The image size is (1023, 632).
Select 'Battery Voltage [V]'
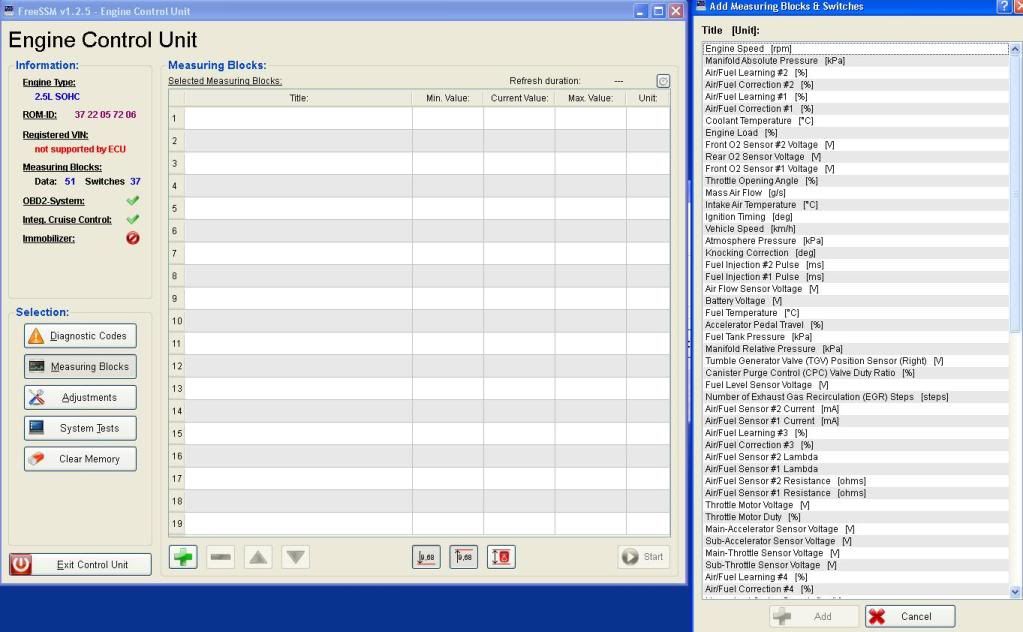pos(855,301)
